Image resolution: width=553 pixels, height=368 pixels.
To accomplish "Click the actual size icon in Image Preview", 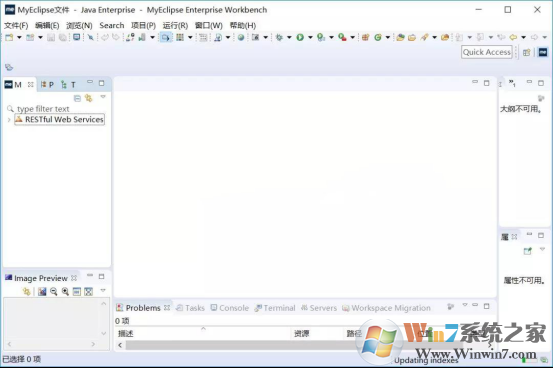I will (77, 291).
